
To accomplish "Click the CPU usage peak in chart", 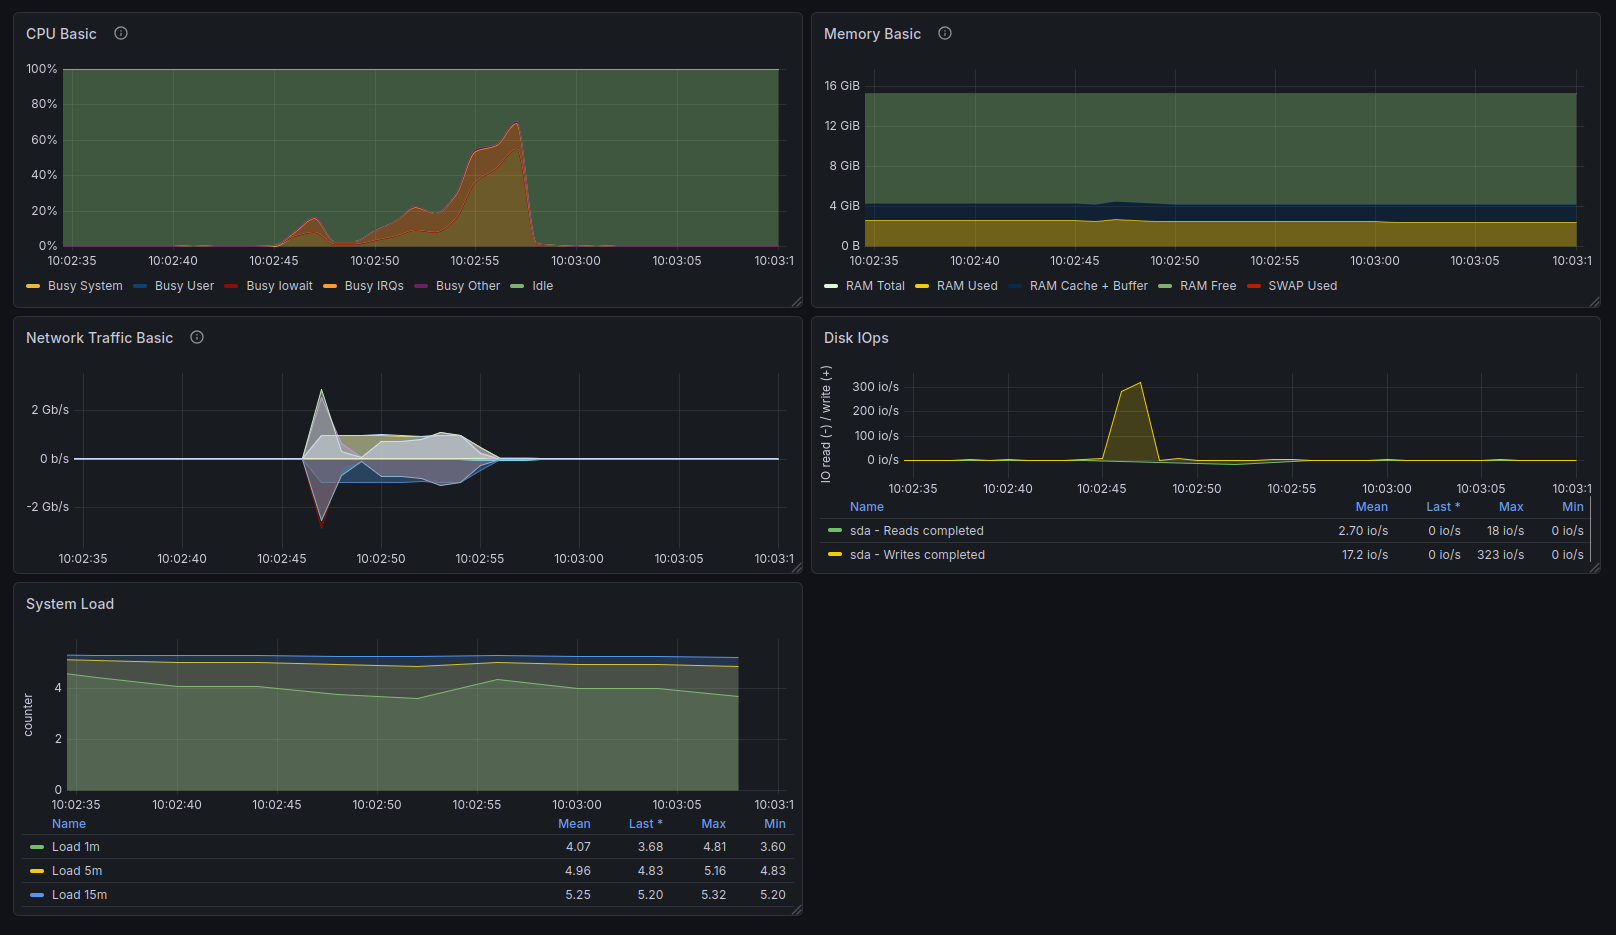I will tap(516, 125).
